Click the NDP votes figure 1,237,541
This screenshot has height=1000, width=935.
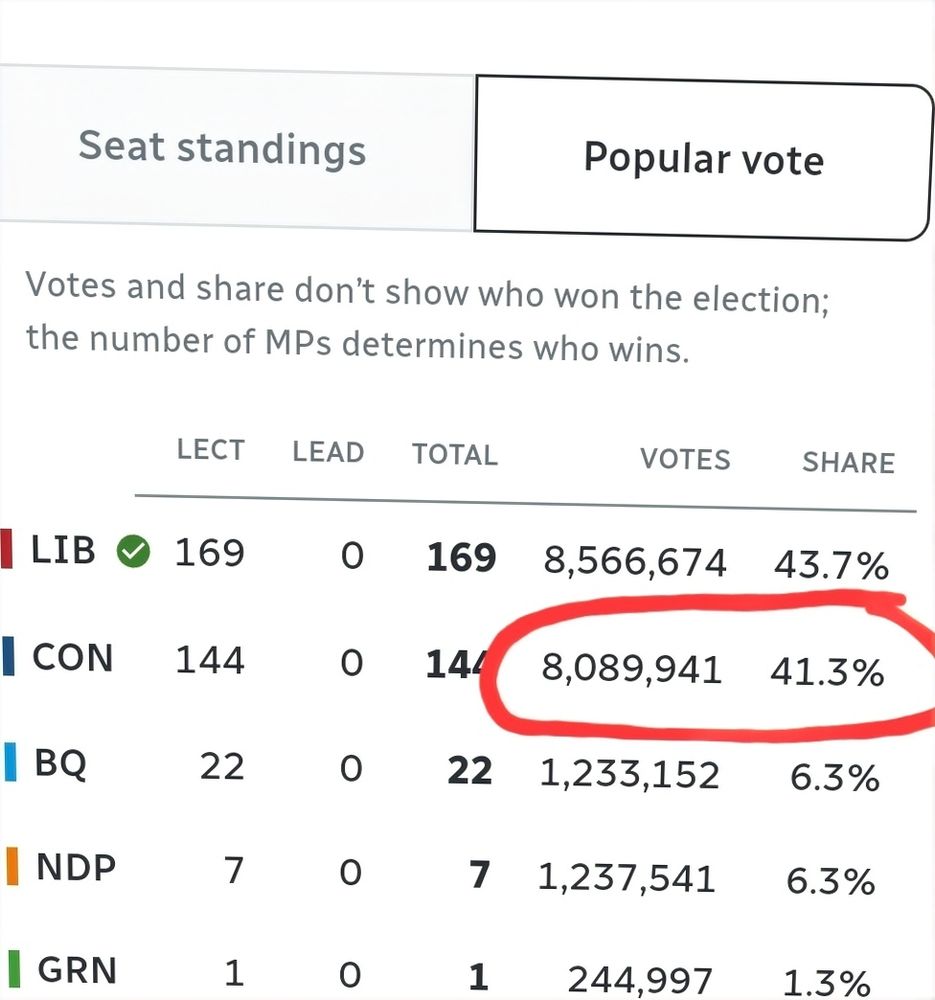[x=626, y=878]
